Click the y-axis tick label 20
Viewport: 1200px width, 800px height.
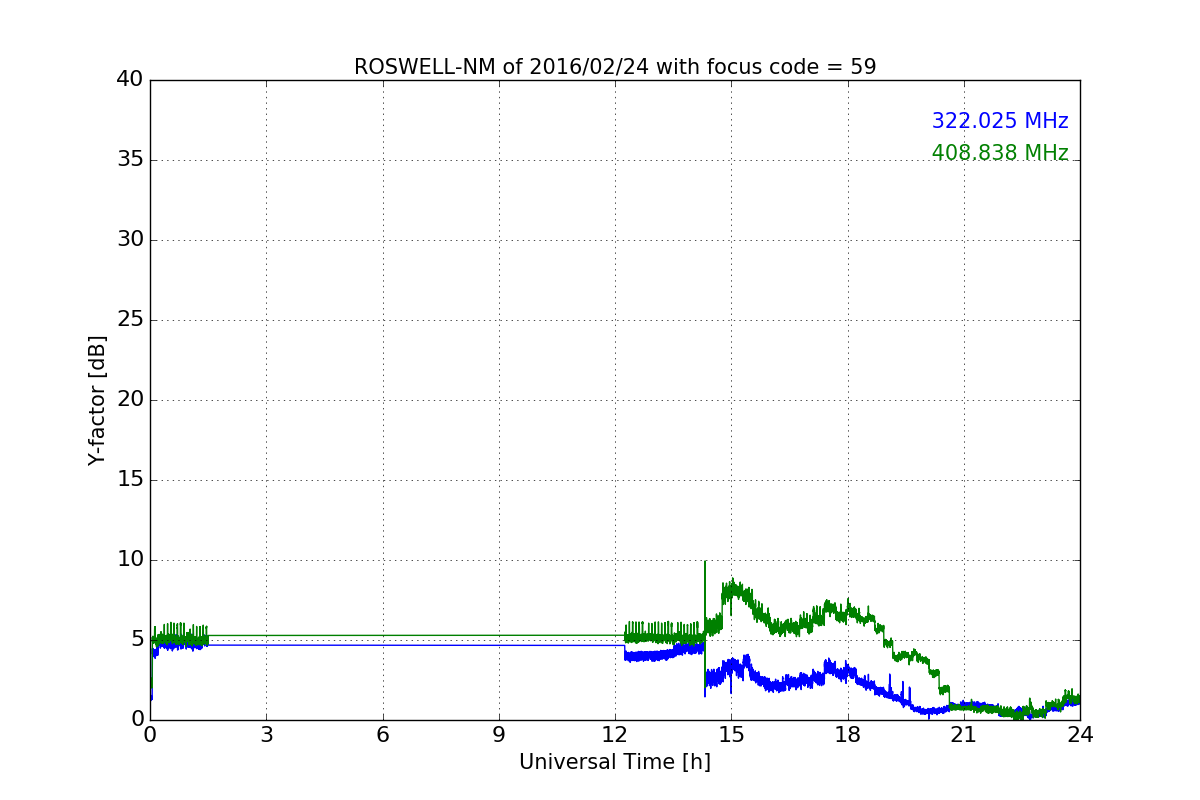(x=130, y=400)
